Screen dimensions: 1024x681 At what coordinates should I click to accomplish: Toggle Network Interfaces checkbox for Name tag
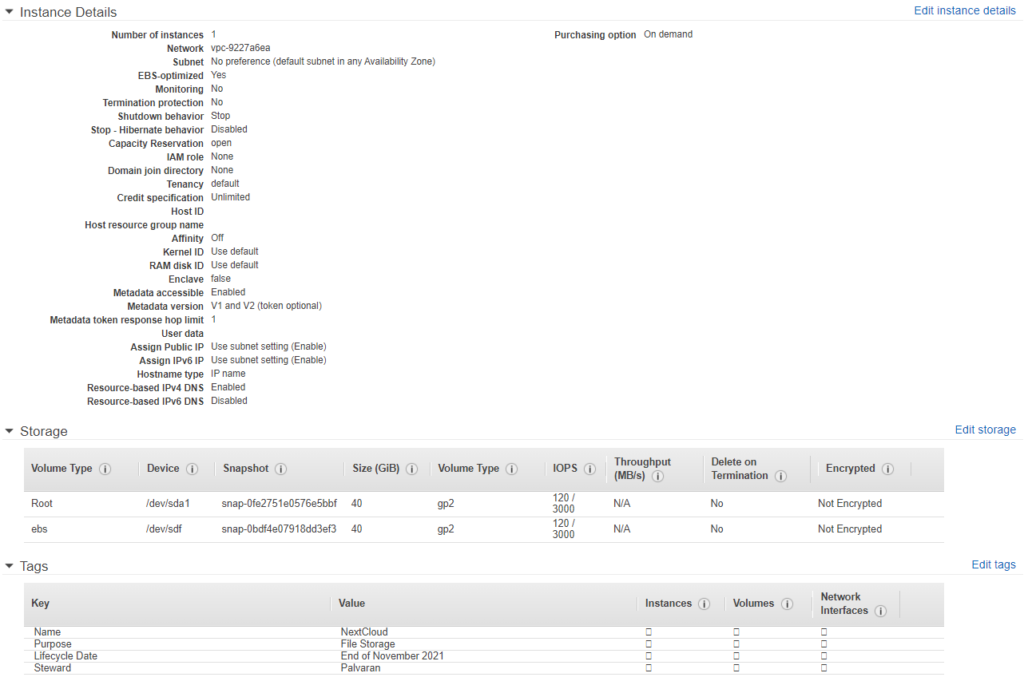point(824,632)
